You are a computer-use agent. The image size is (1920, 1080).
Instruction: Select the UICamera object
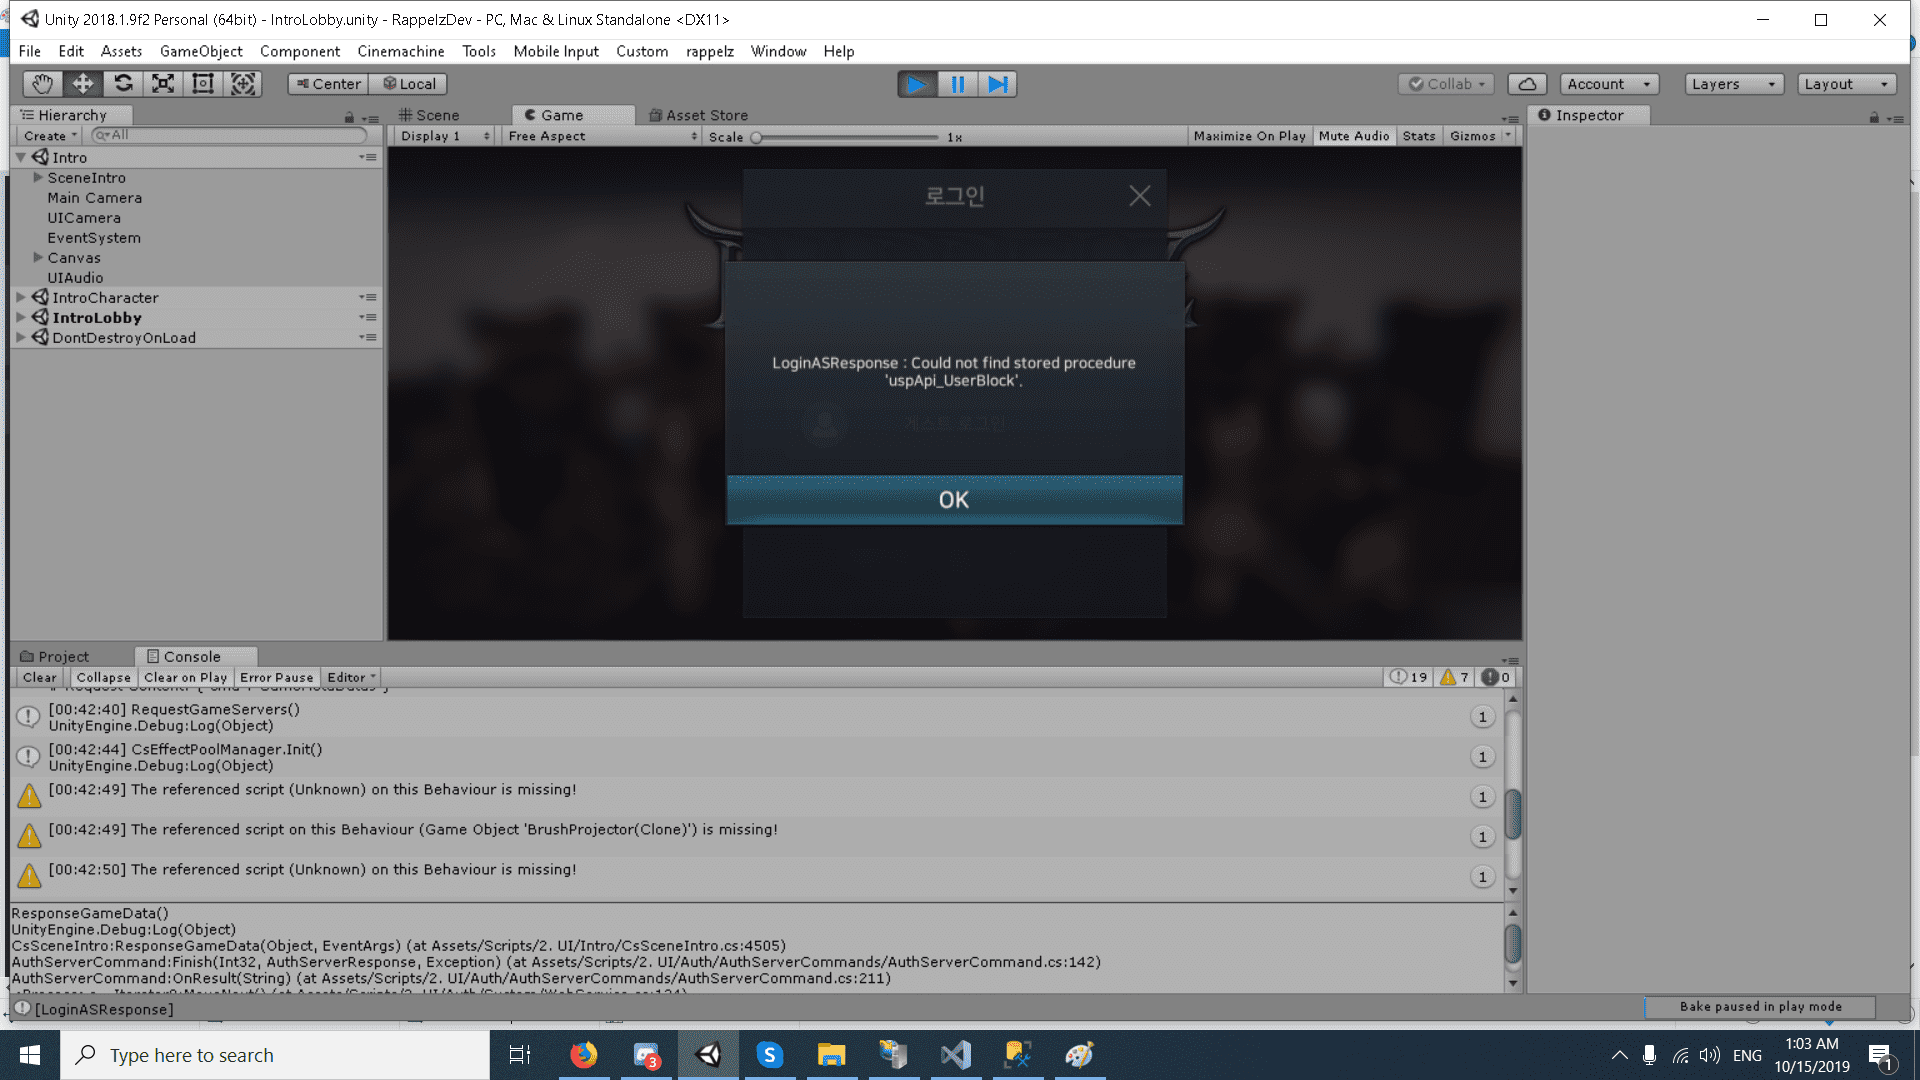pyautogui.click(x=84, y=217)
